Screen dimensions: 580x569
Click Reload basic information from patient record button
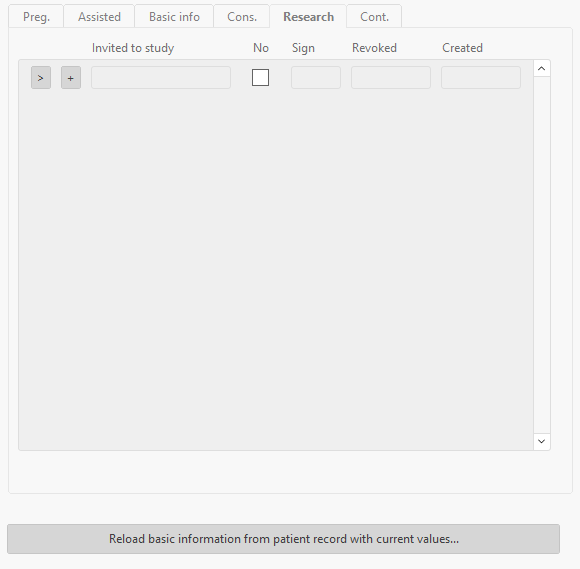[283, 539]
